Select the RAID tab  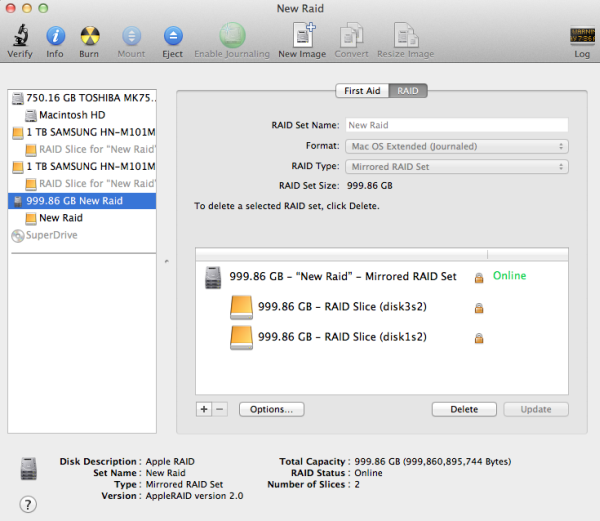coord(408,91)
